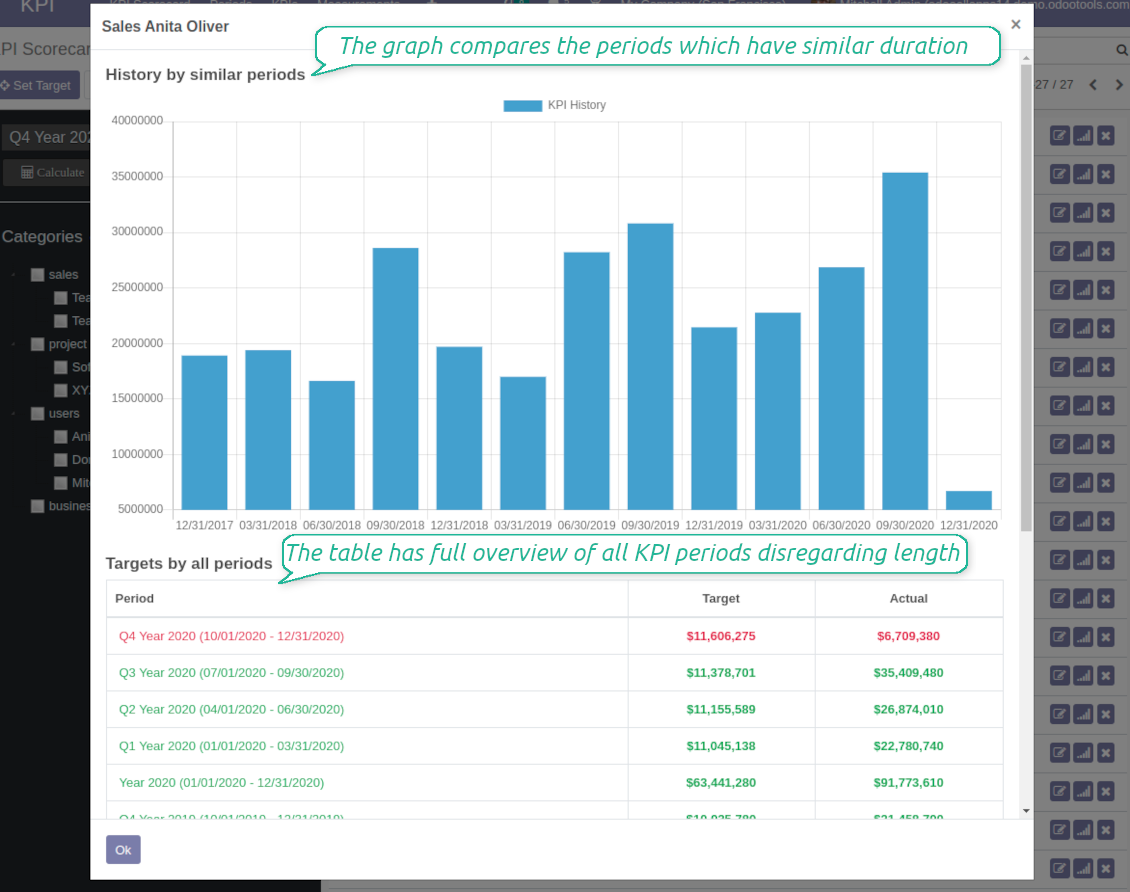Click actual value $22,780,740
The image size is (1130, 892).
[908, 746]
